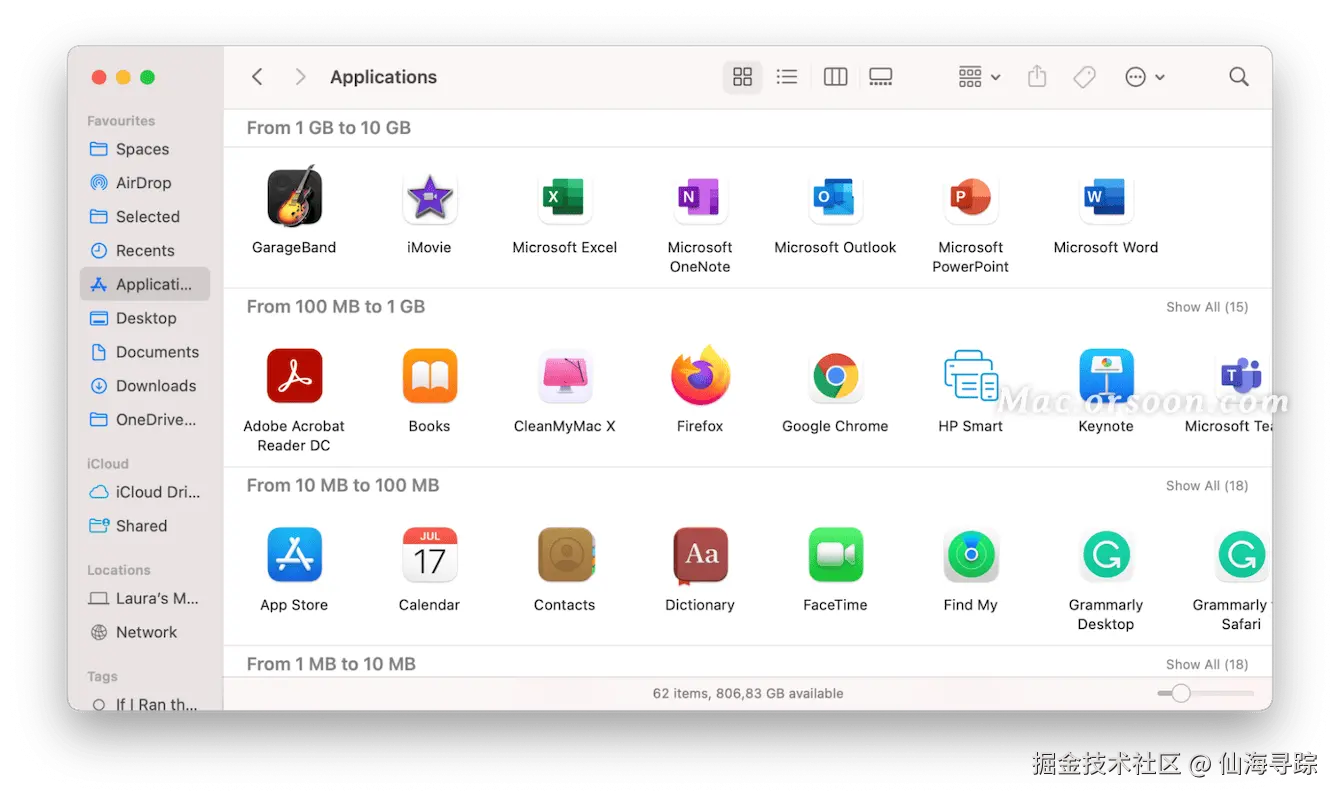Open Network in the sidebar
Image resolution: width=1340 pixels, height=800 pixels.
pos(145,632)
